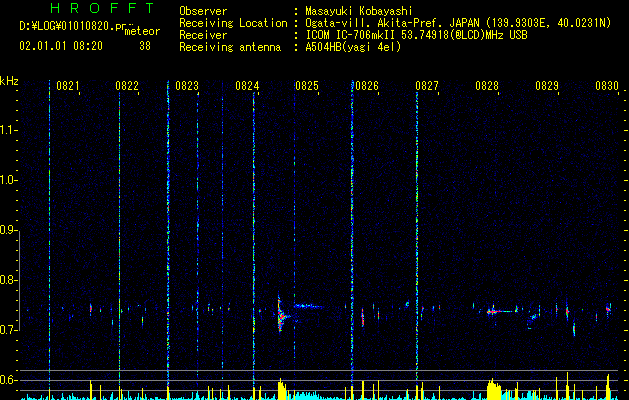Click receiver value ICOM IC-706mkII
The width and height of the screenshot is (629, 400).
pyautogui.click(x=351, y=35)
